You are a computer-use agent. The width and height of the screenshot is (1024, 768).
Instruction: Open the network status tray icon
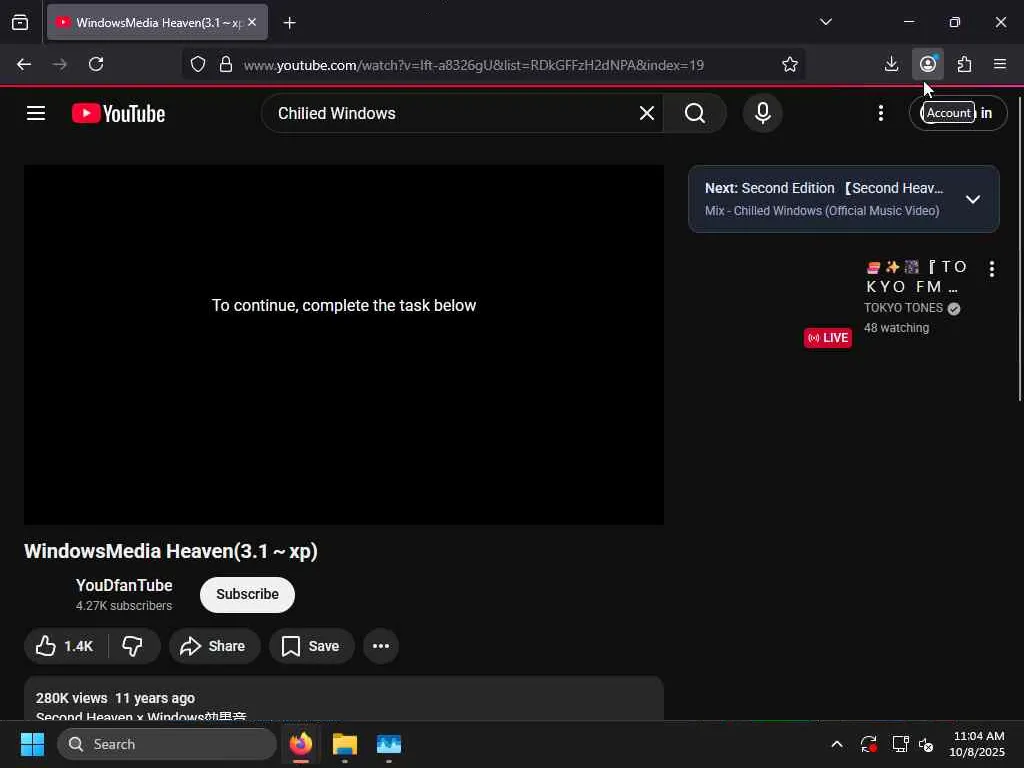(x=900, y=744)
